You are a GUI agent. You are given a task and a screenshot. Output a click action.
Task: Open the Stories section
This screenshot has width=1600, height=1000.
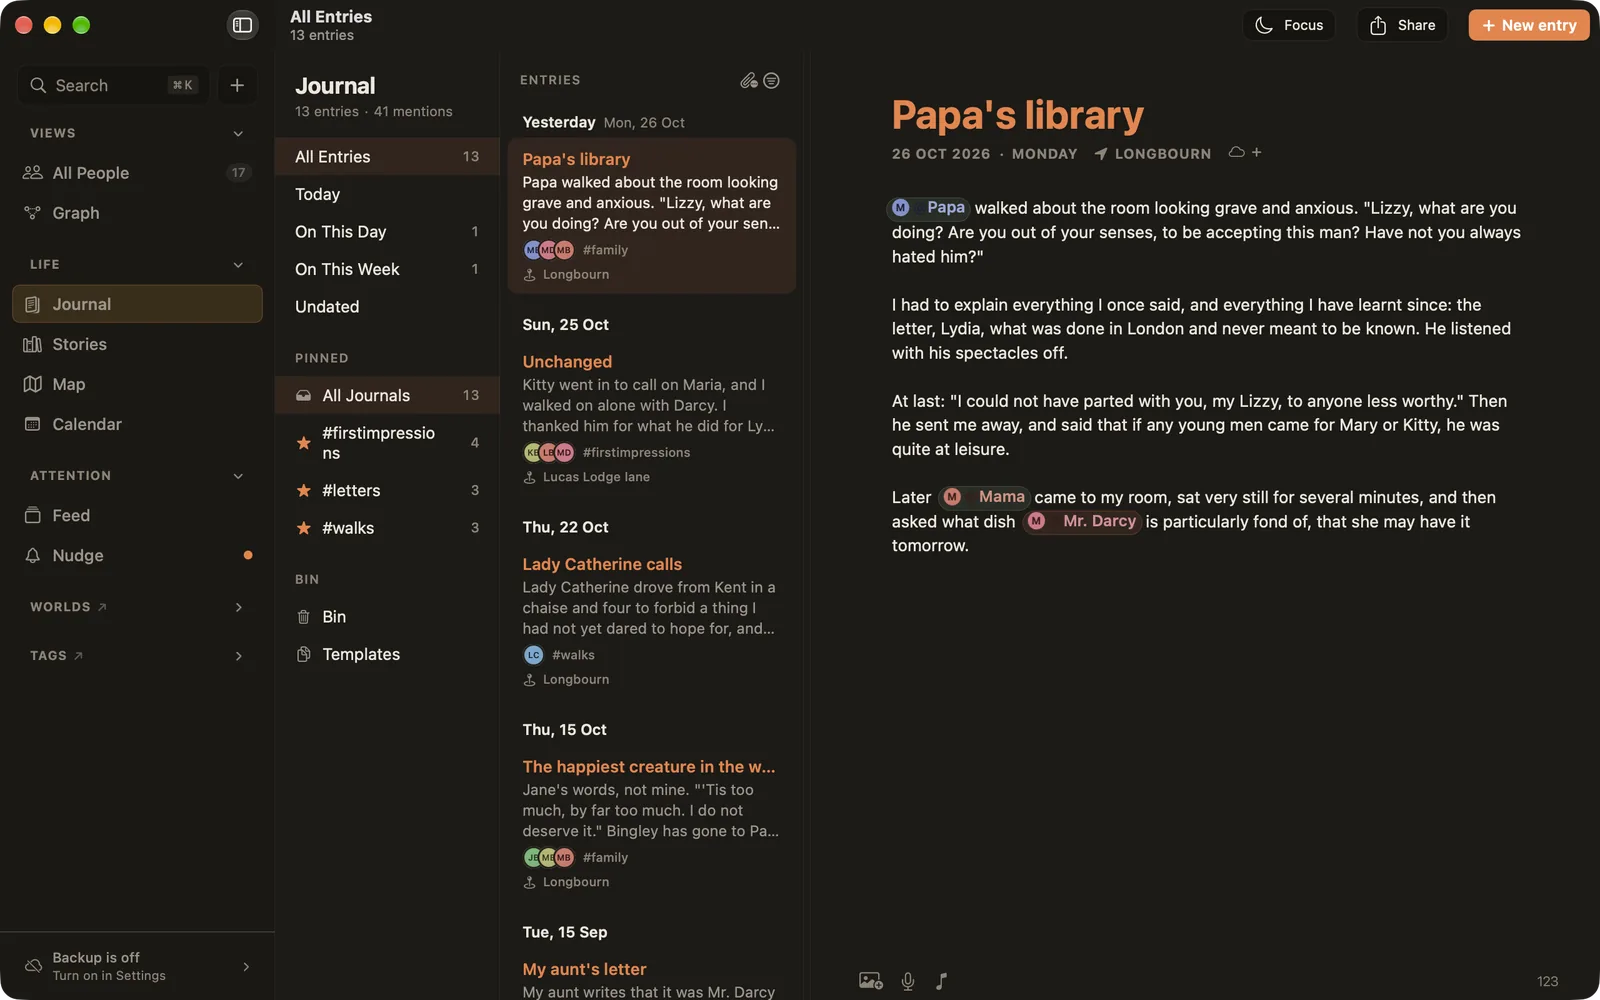point(137,344)
